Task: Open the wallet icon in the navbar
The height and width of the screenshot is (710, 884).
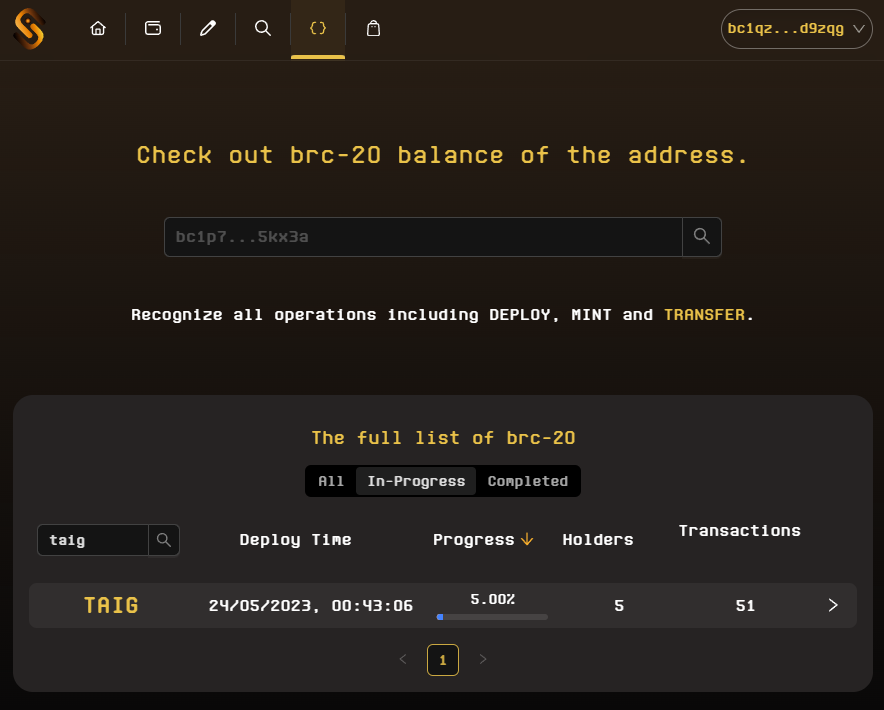Action: (152, 28)
